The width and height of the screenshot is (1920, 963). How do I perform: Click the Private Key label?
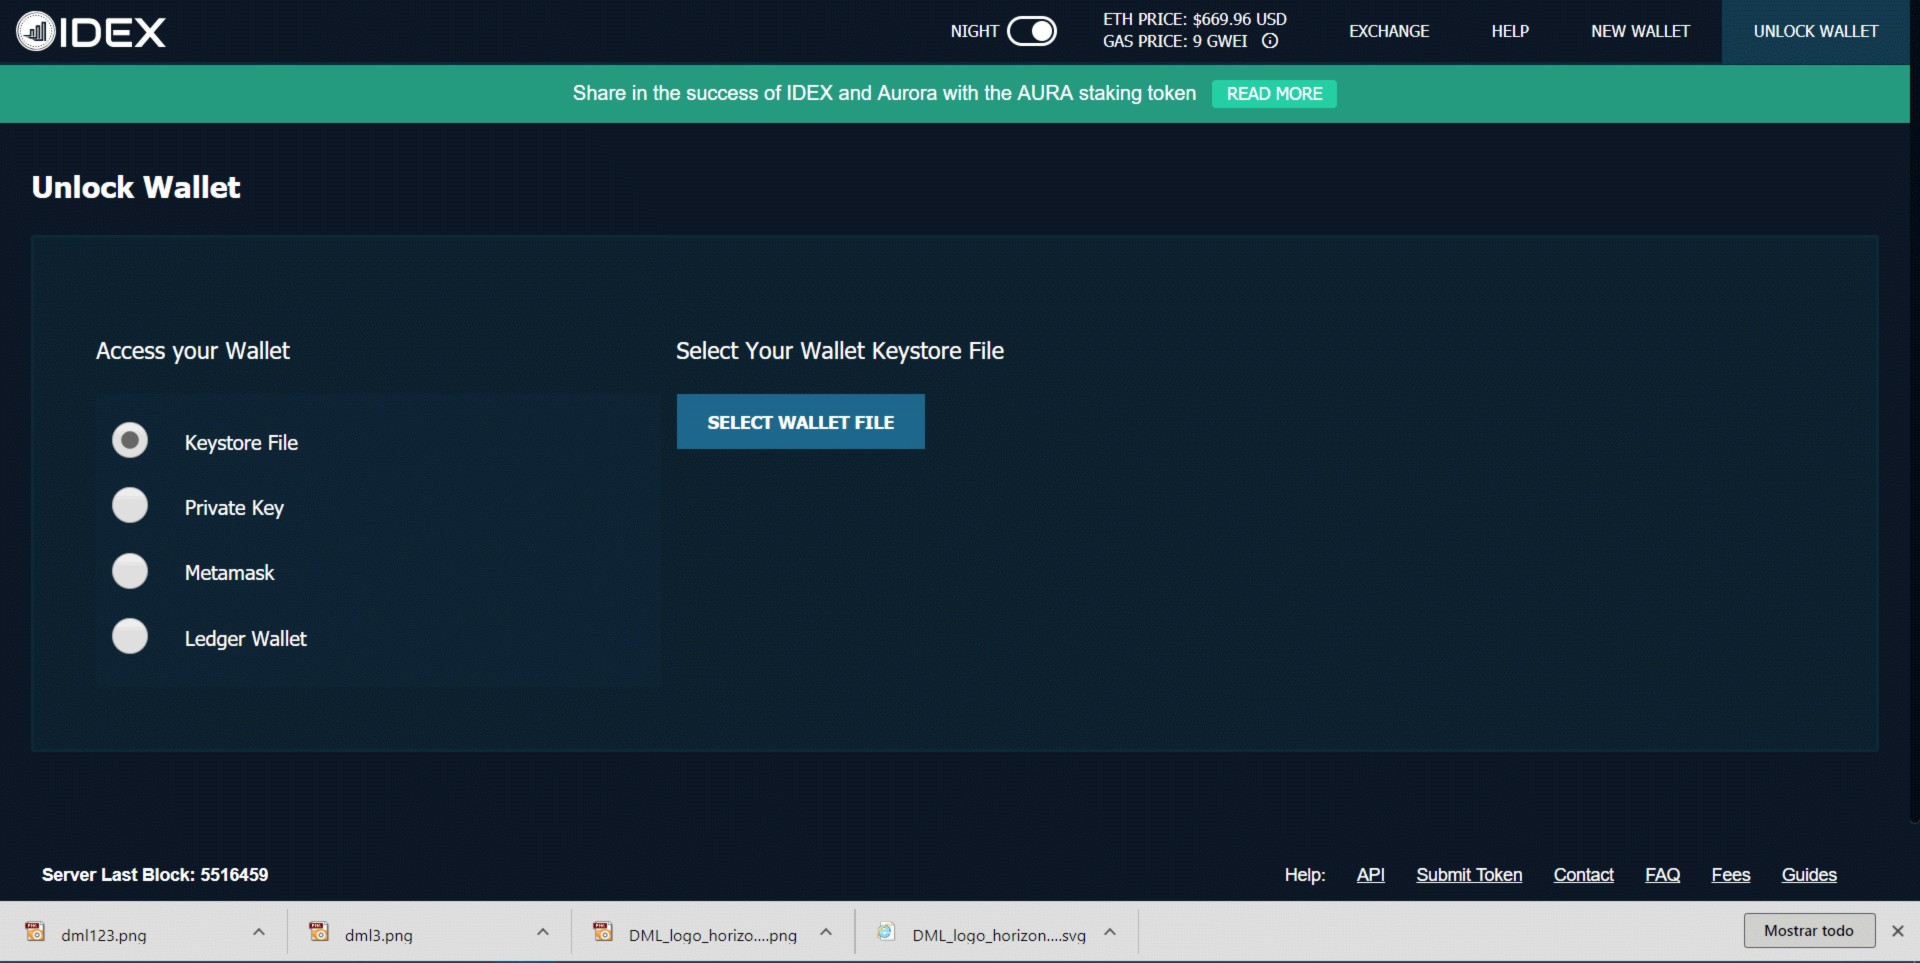234,508
